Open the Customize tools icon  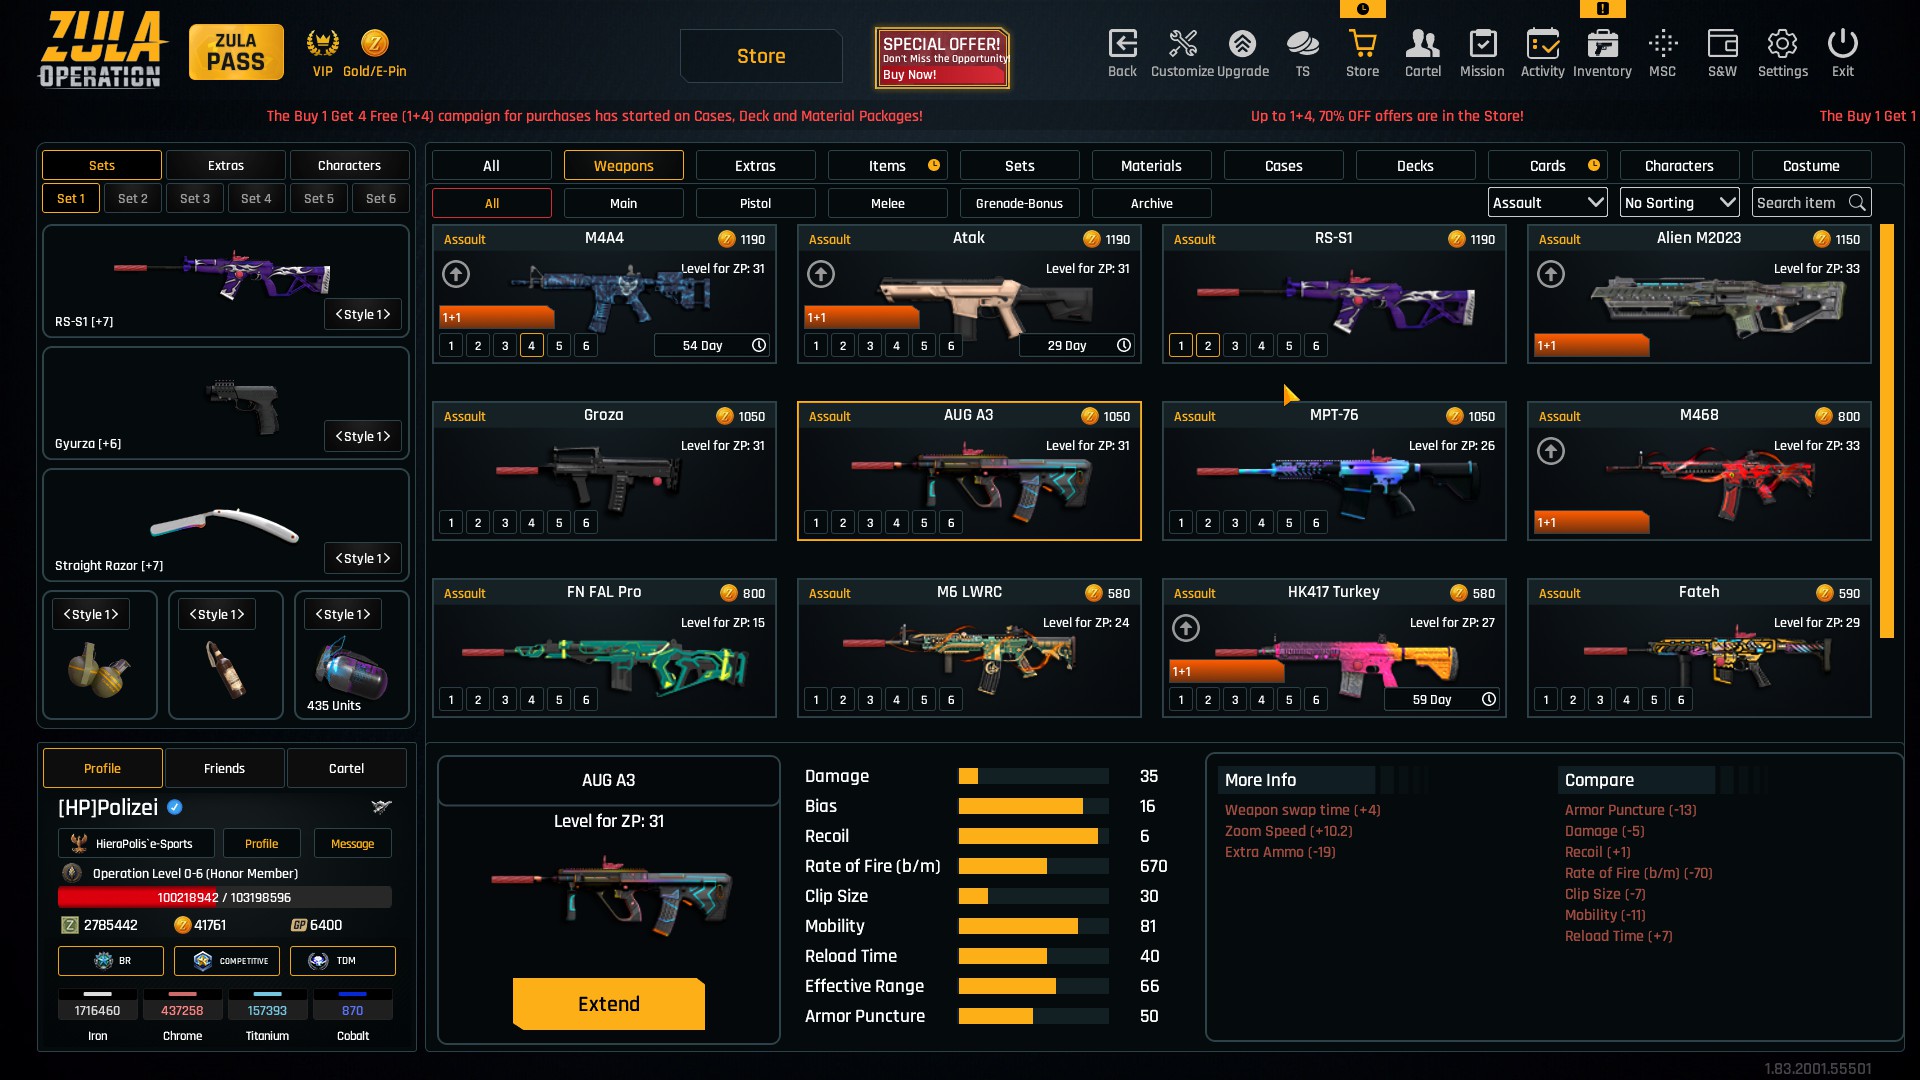1182,44
